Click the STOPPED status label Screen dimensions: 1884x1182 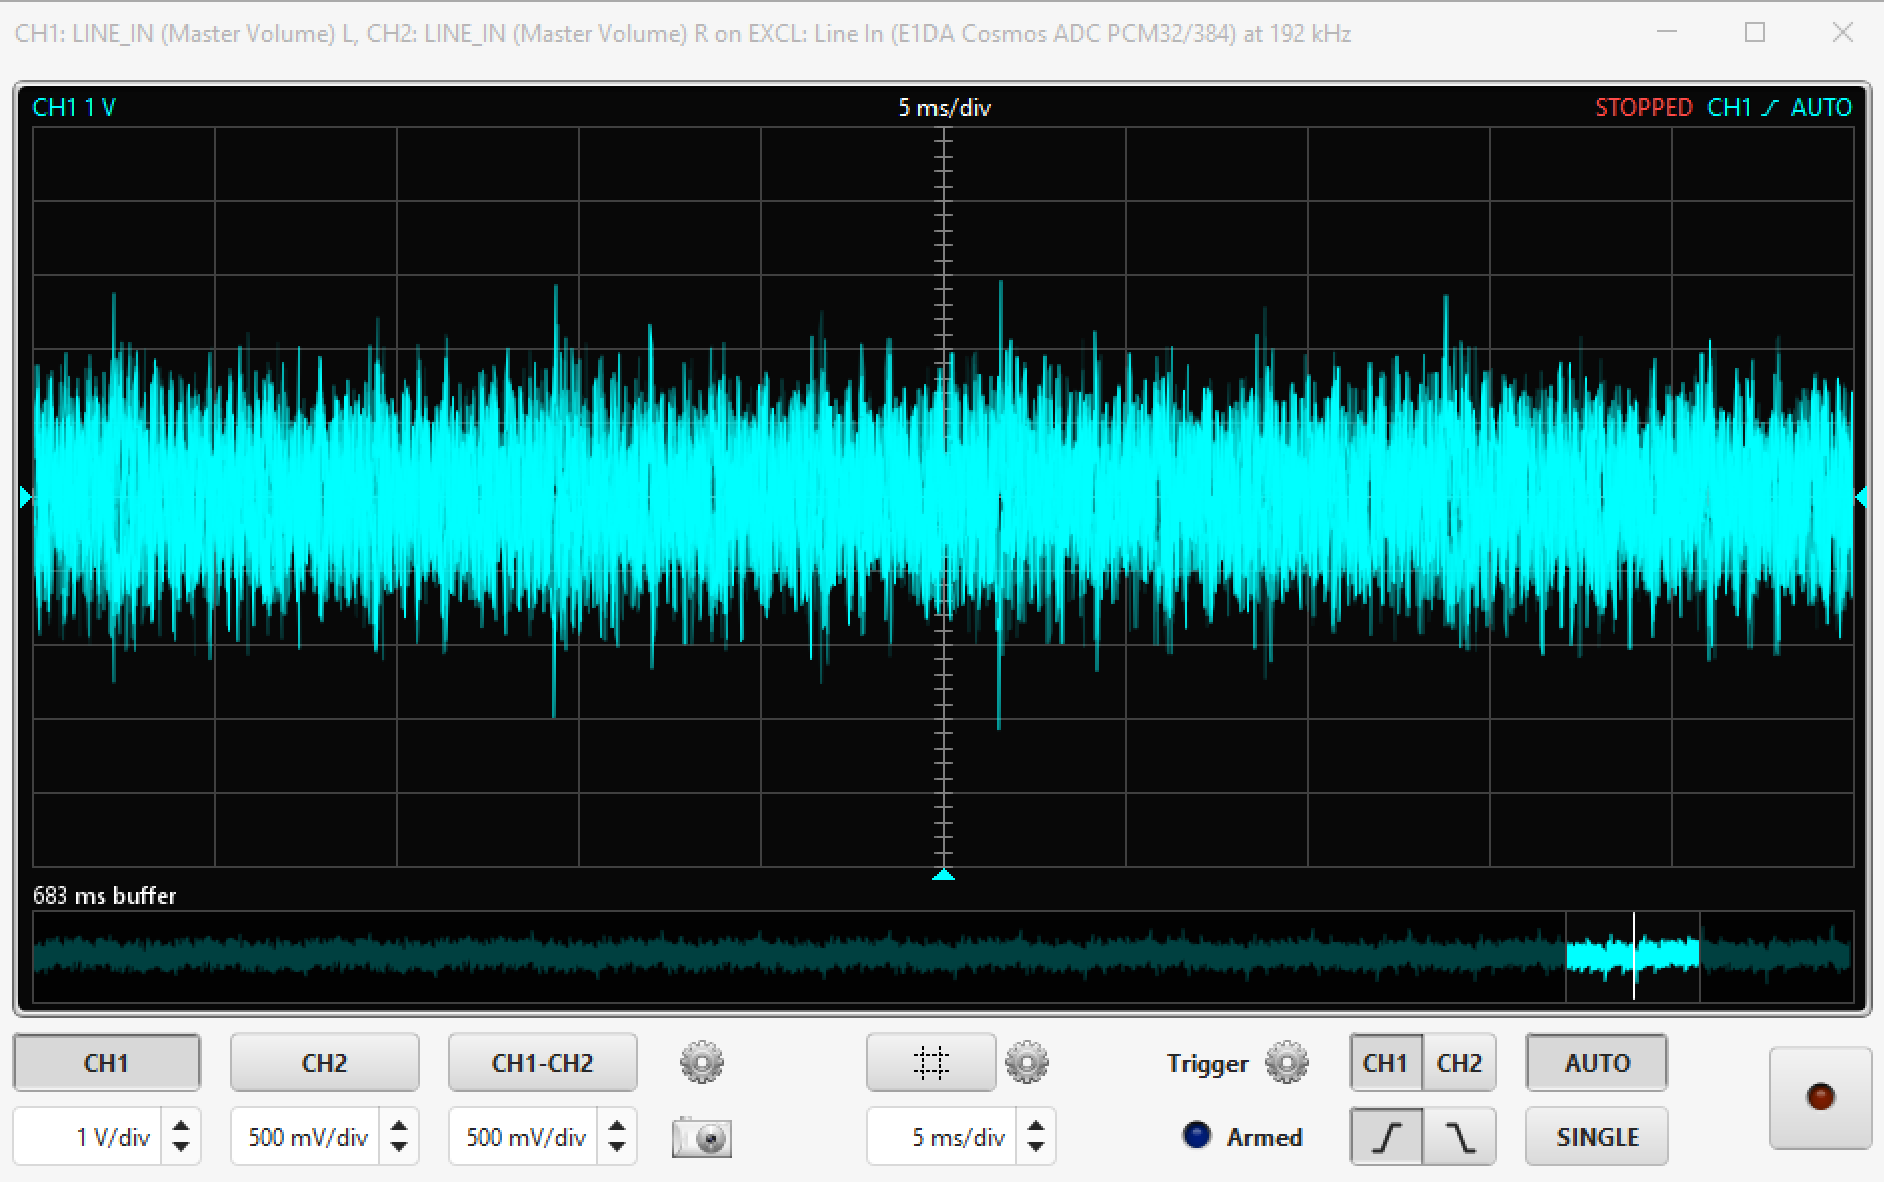(1643, 107)
